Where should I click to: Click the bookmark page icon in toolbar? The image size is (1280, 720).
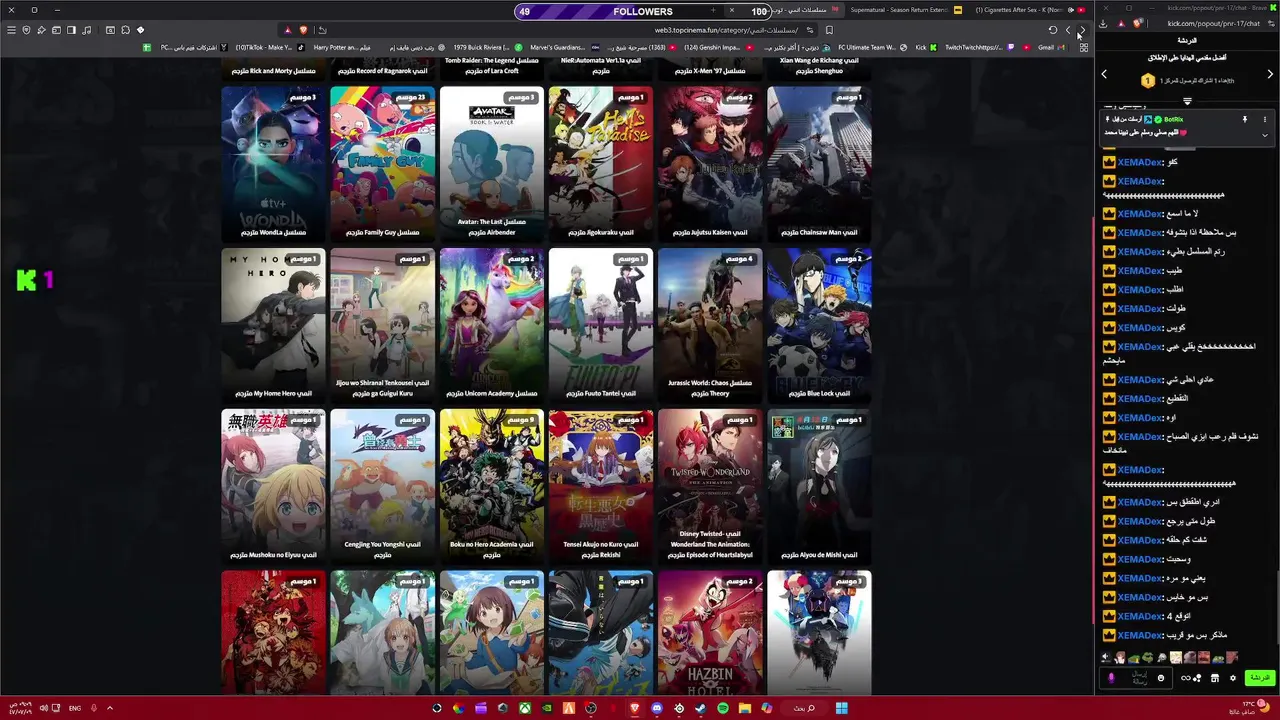tap(828, 30)
